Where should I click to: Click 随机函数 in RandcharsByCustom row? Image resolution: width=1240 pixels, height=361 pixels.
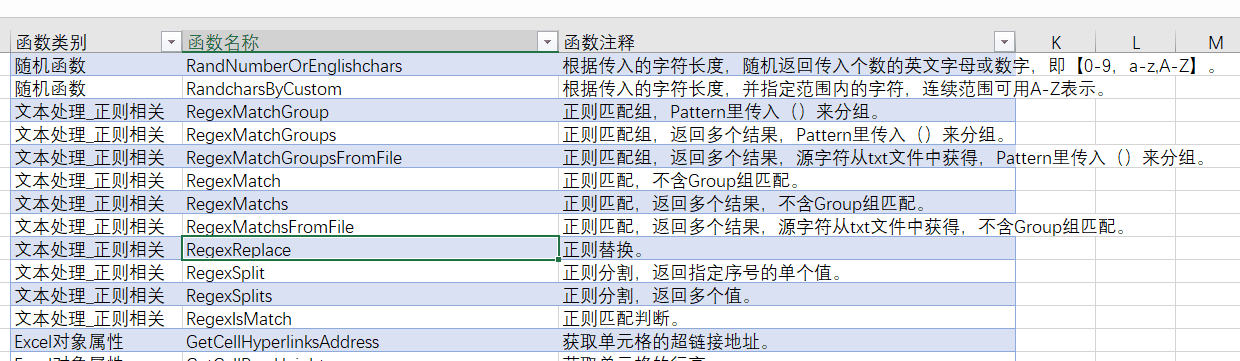pyautogui.click(x=97, y=89)
